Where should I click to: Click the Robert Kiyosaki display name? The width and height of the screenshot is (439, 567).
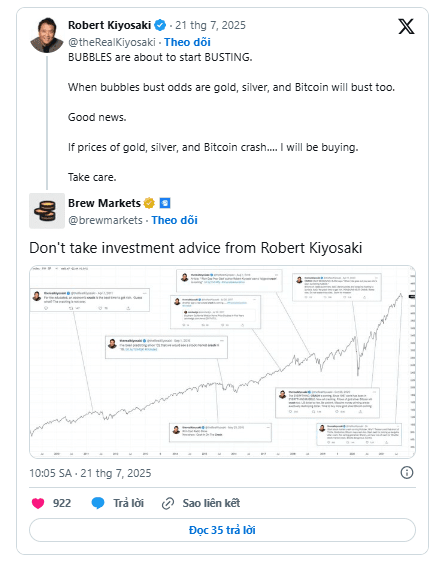click(110, 25)
